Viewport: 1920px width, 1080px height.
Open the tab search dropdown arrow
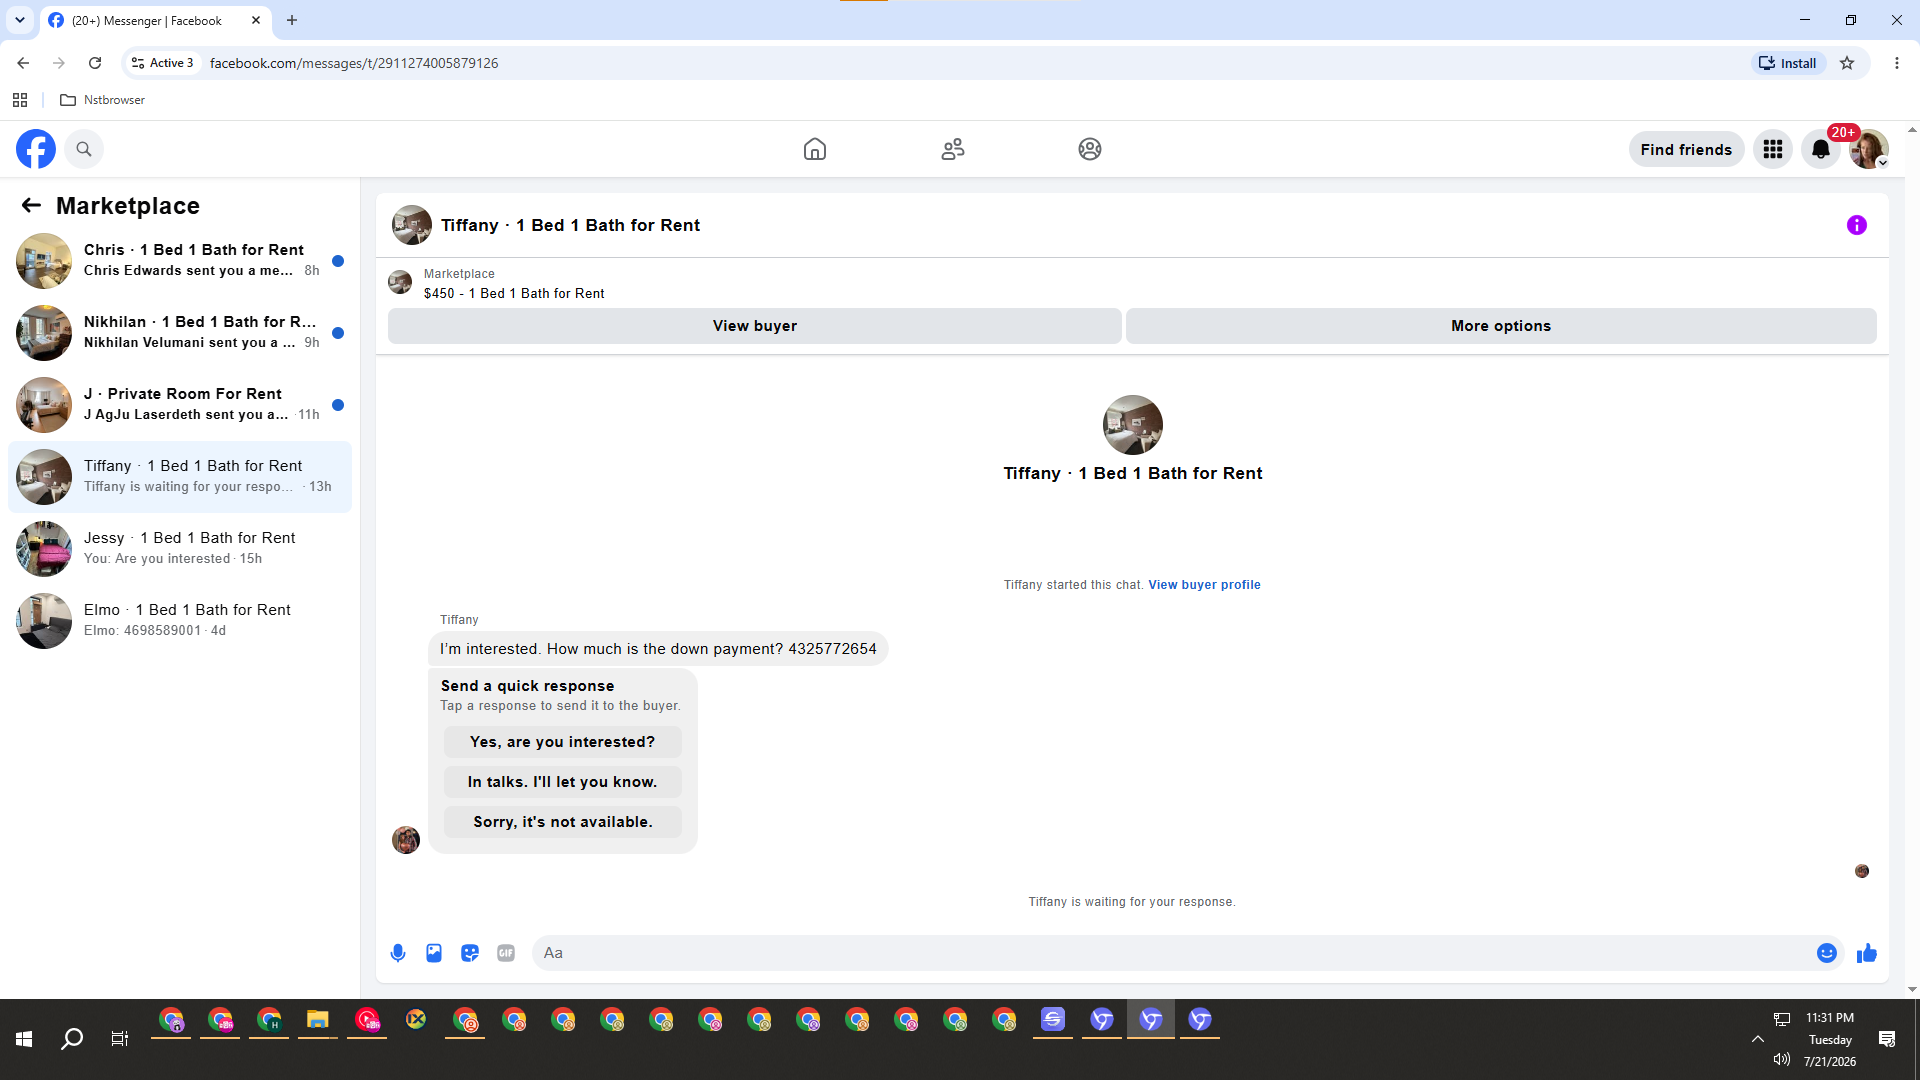[x=19, y=20]
